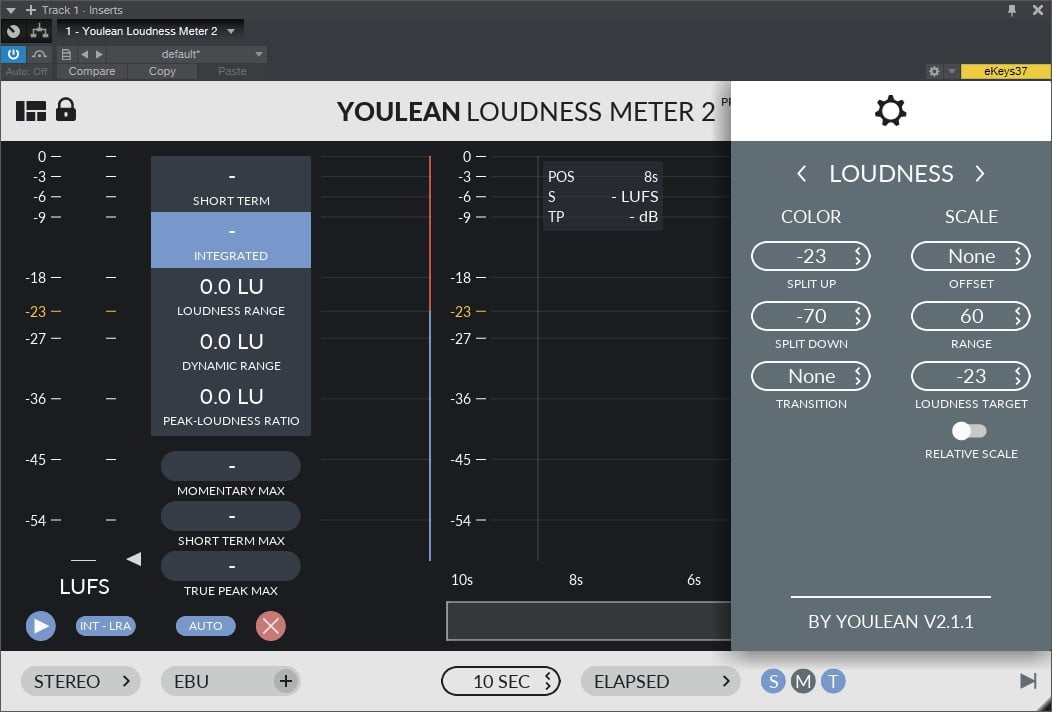This screenshot has width=1052, height=712.
Task: Click the skip-to-end arrow icon
Action: tap(1028, 681)
